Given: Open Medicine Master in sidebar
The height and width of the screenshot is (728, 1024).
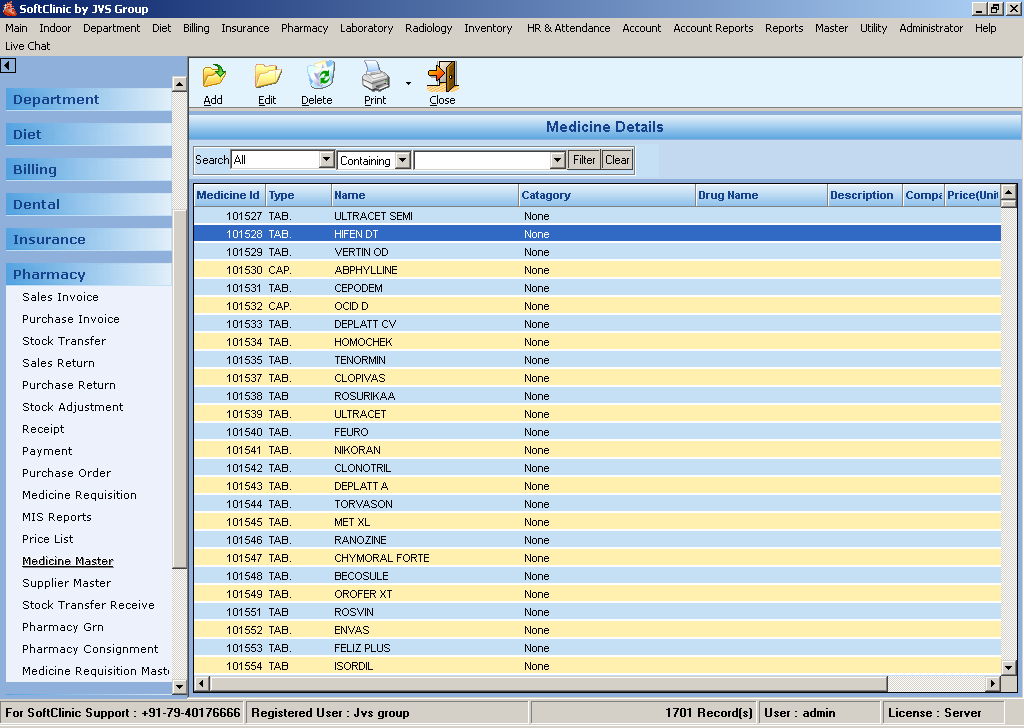Looking at the screenshot, I should tap(68, 561).
